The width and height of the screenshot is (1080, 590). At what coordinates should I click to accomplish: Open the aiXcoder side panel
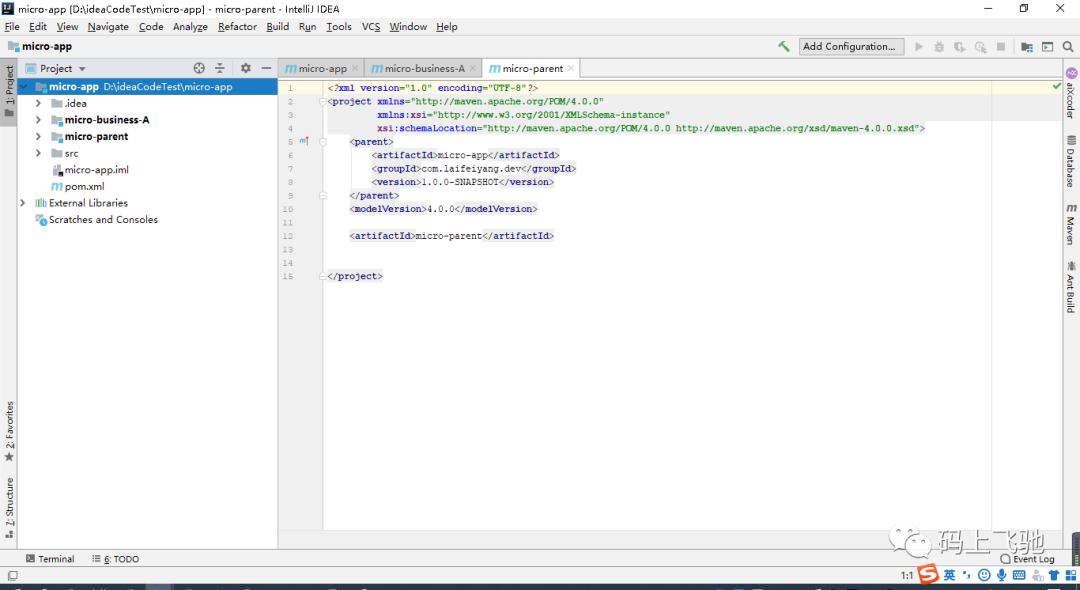point(1071,92)
